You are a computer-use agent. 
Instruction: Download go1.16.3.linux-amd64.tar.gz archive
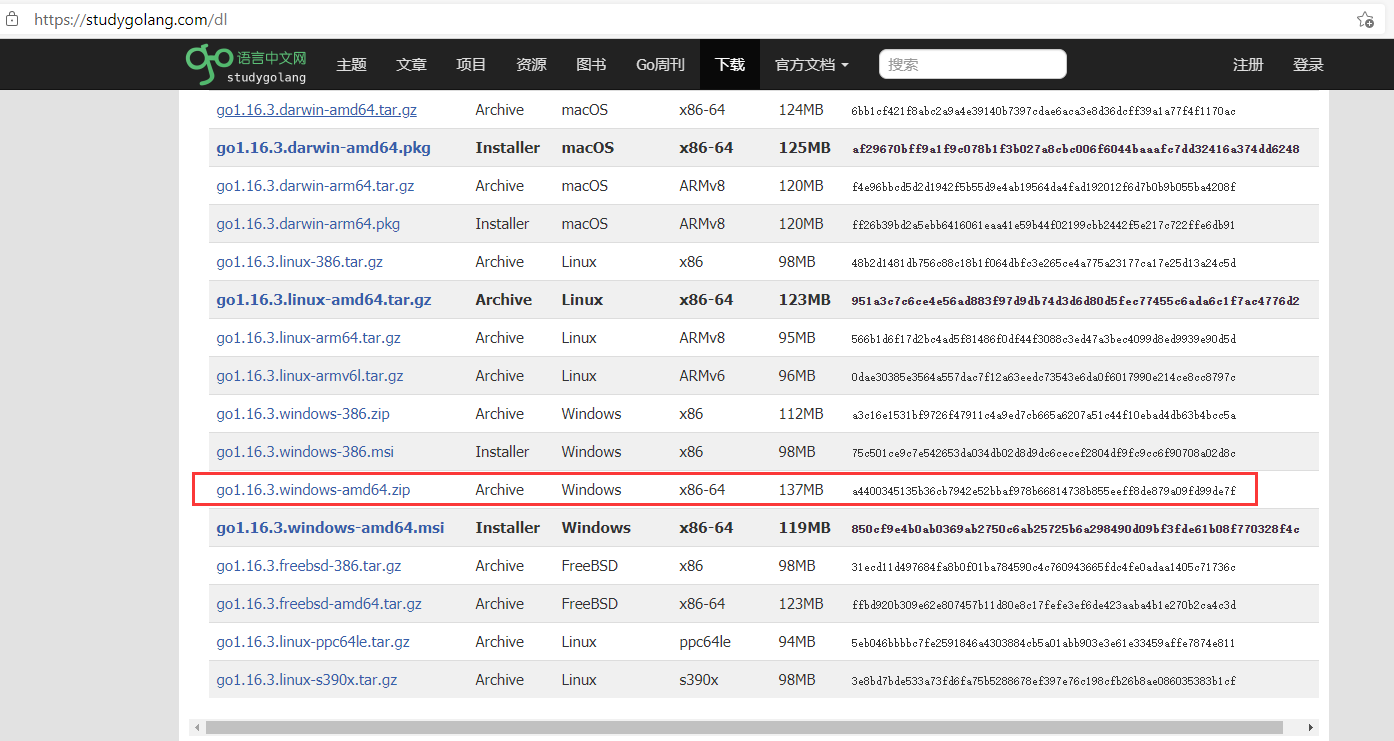pos(324,299)
